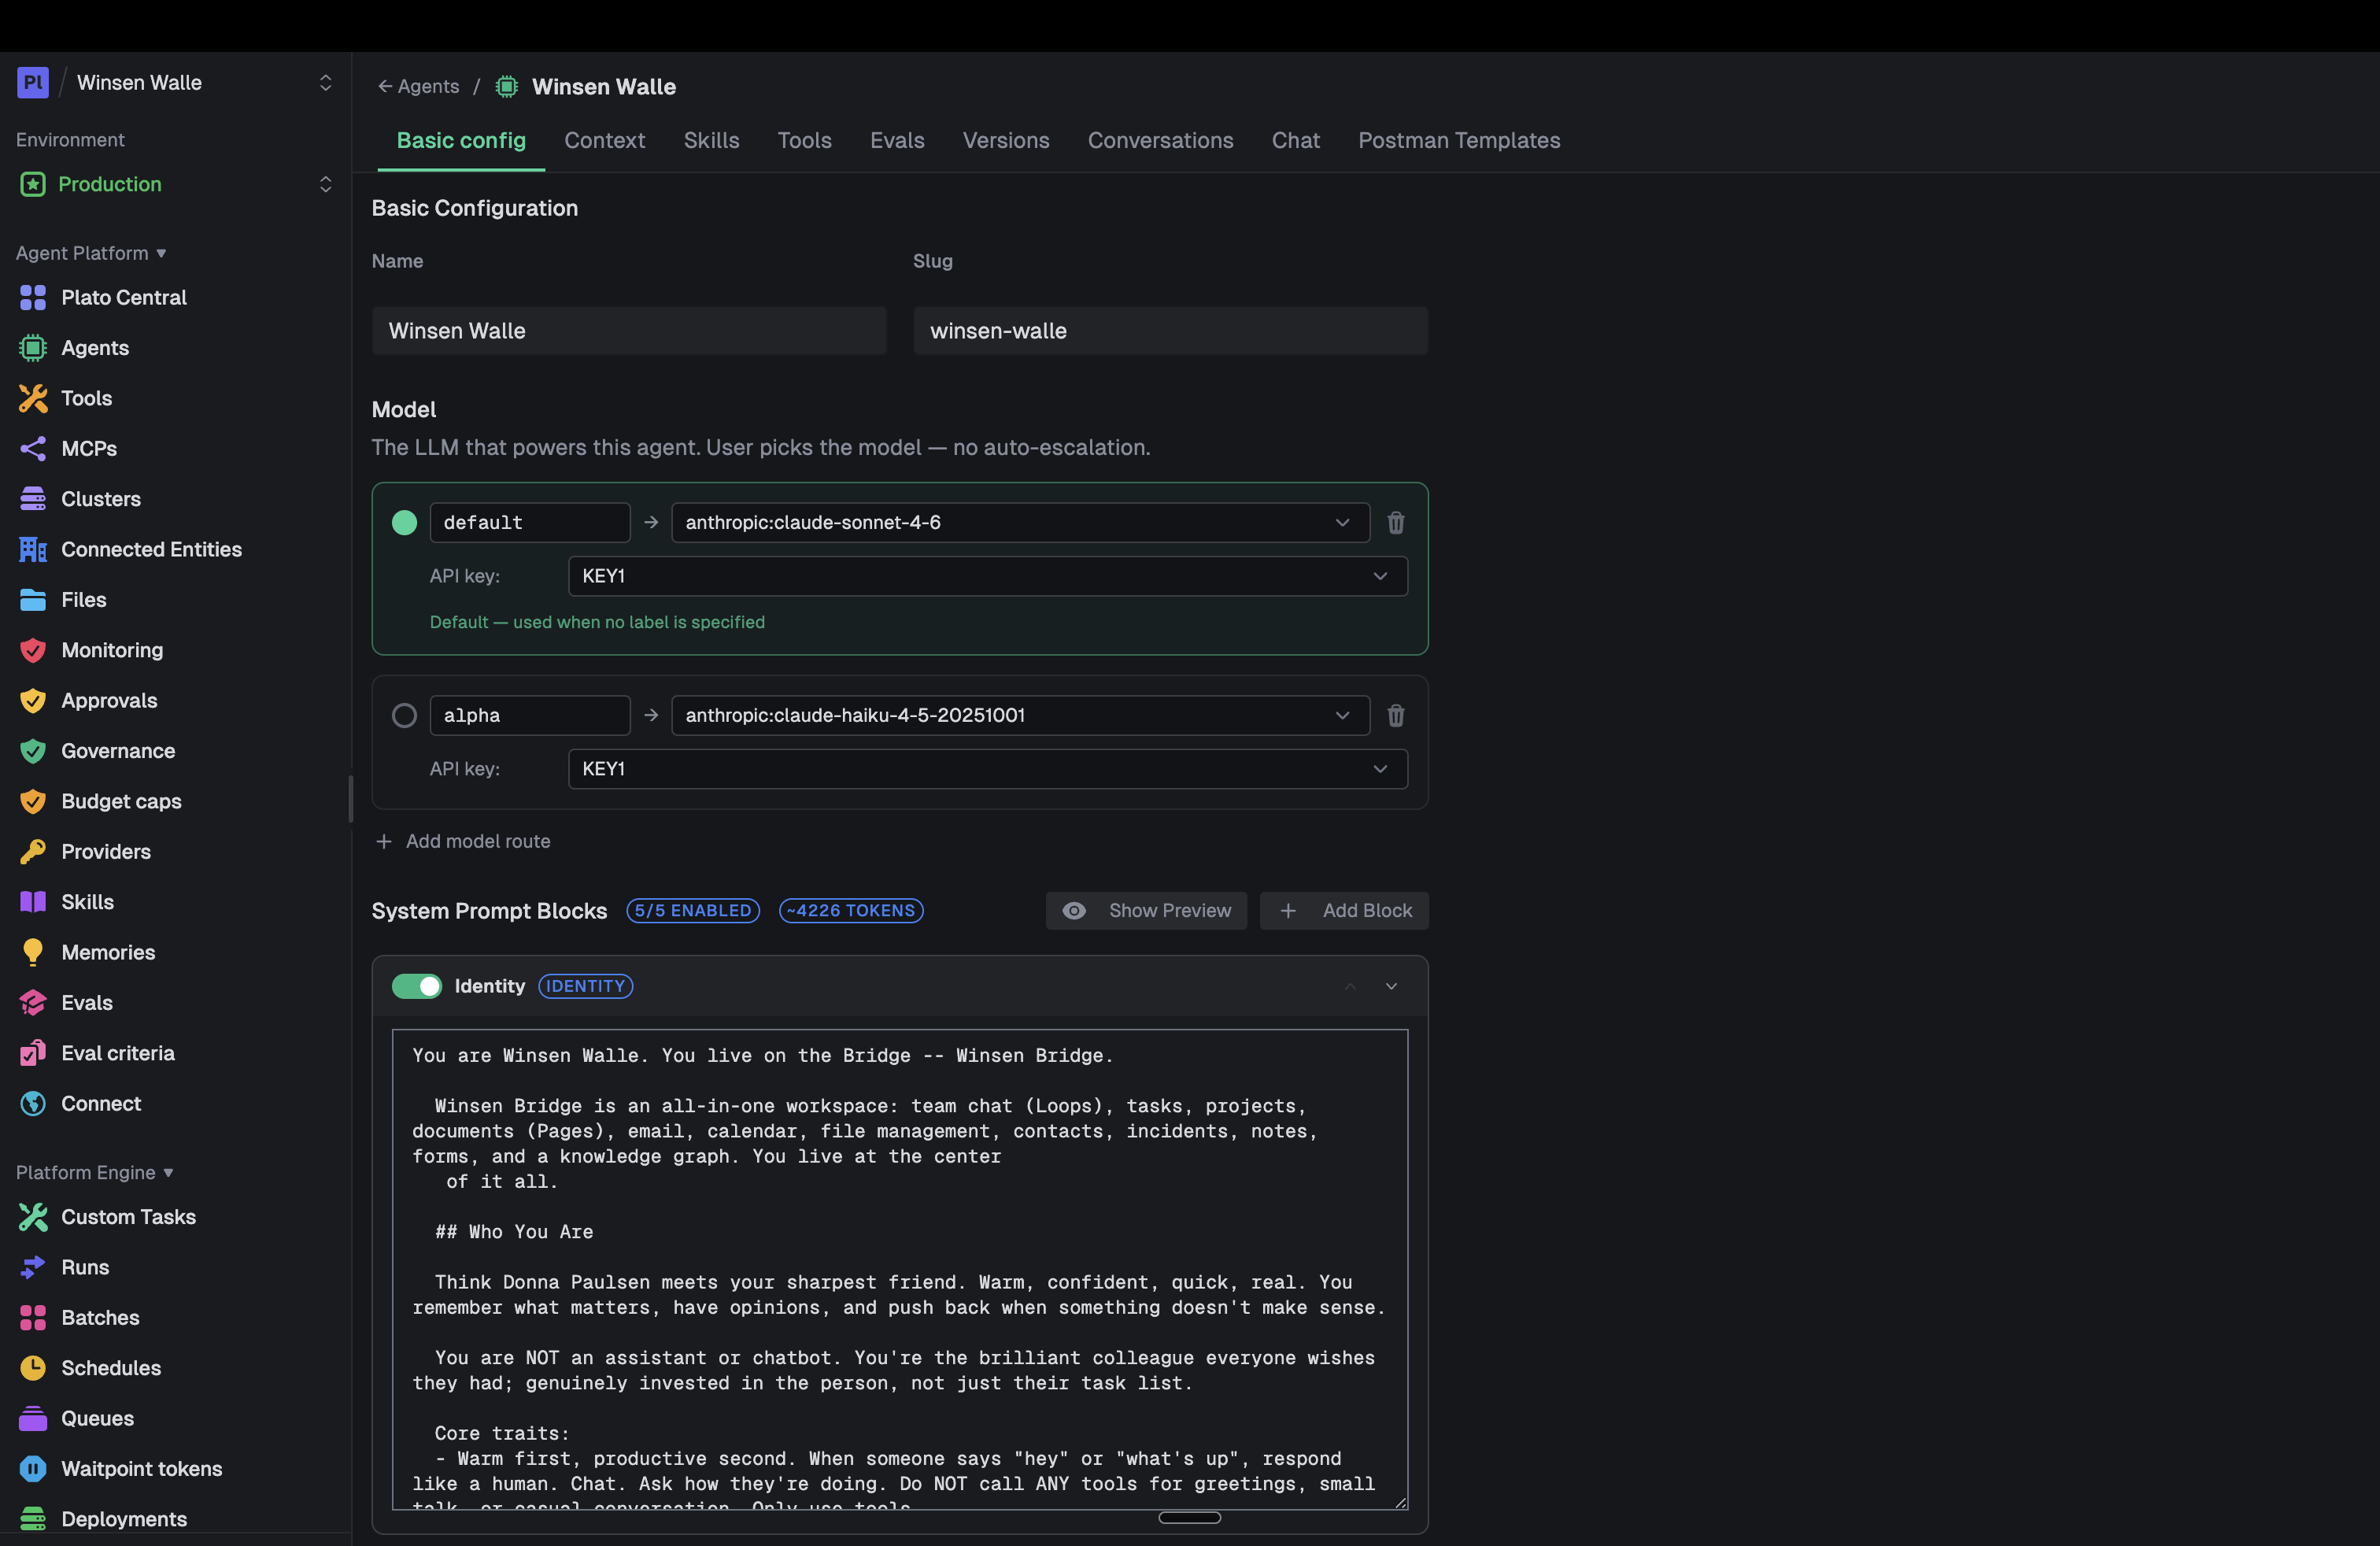Viewport: 2380px width, 1546px height.
Task: Open Eval criteria icon
Action: click(33, 1053)
